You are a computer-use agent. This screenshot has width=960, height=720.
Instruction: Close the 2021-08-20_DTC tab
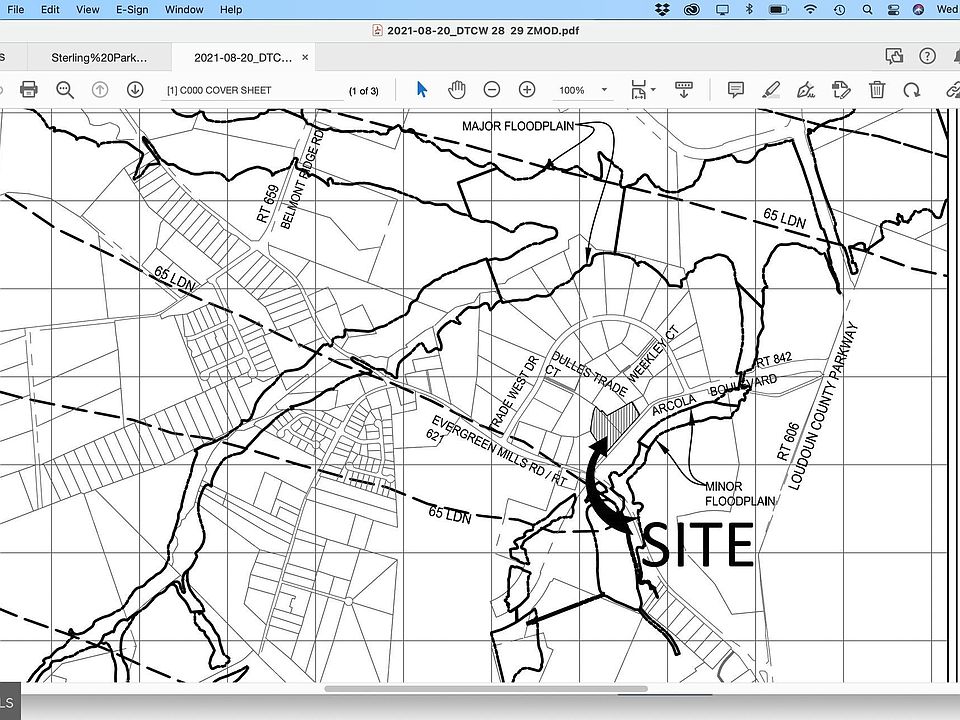point(305,57)
